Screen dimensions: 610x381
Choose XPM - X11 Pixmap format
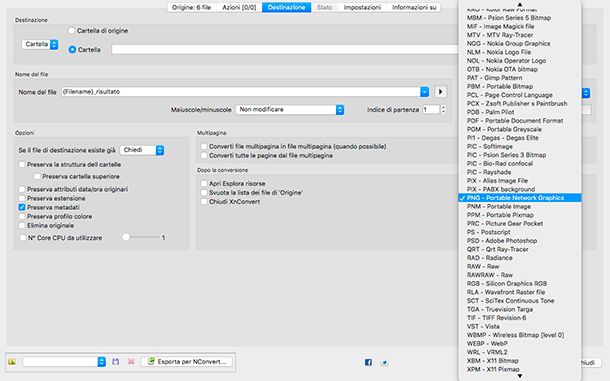(520, 369)
